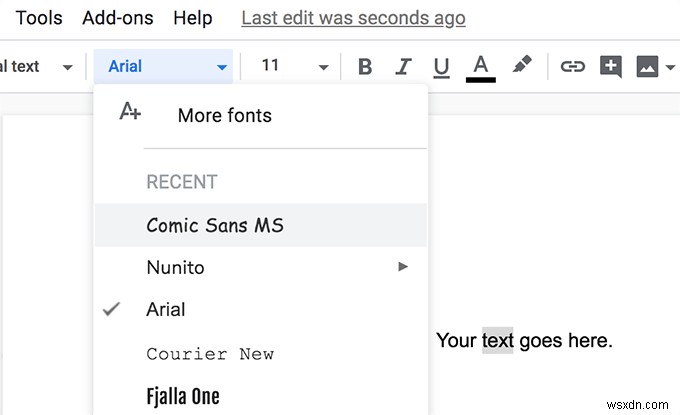Select the highlight color pen
The width and height of the screenshot is (680, 415).
click(522, 66)
